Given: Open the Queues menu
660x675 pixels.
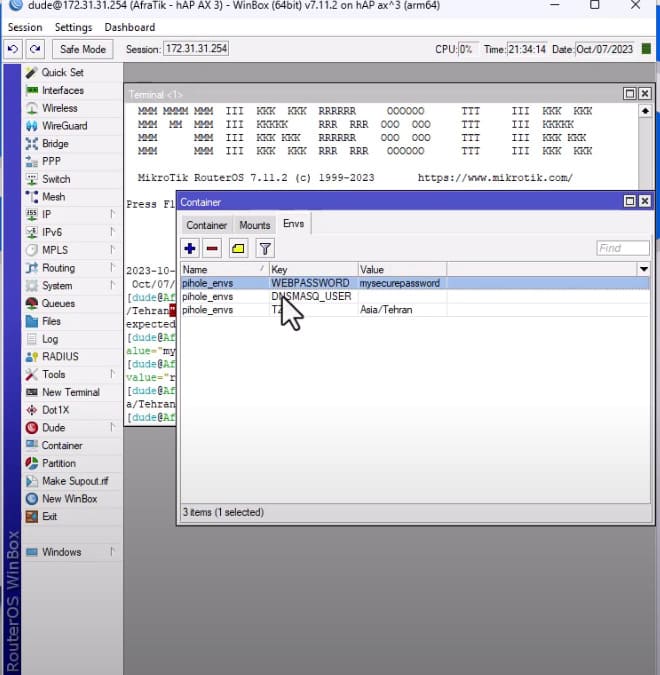Looking at the screenshot, I should 58,303.
